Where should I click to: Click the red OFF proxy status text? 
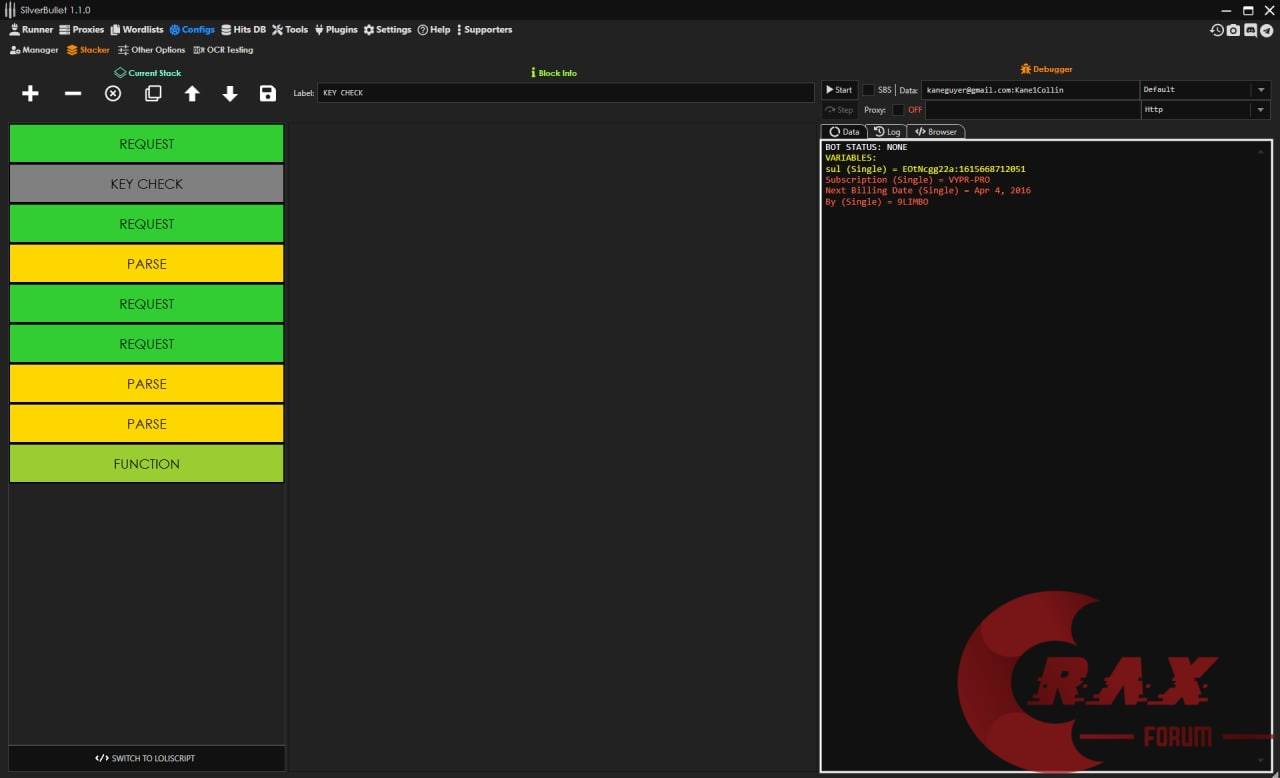pyautogui.click(x=915, y=110)
